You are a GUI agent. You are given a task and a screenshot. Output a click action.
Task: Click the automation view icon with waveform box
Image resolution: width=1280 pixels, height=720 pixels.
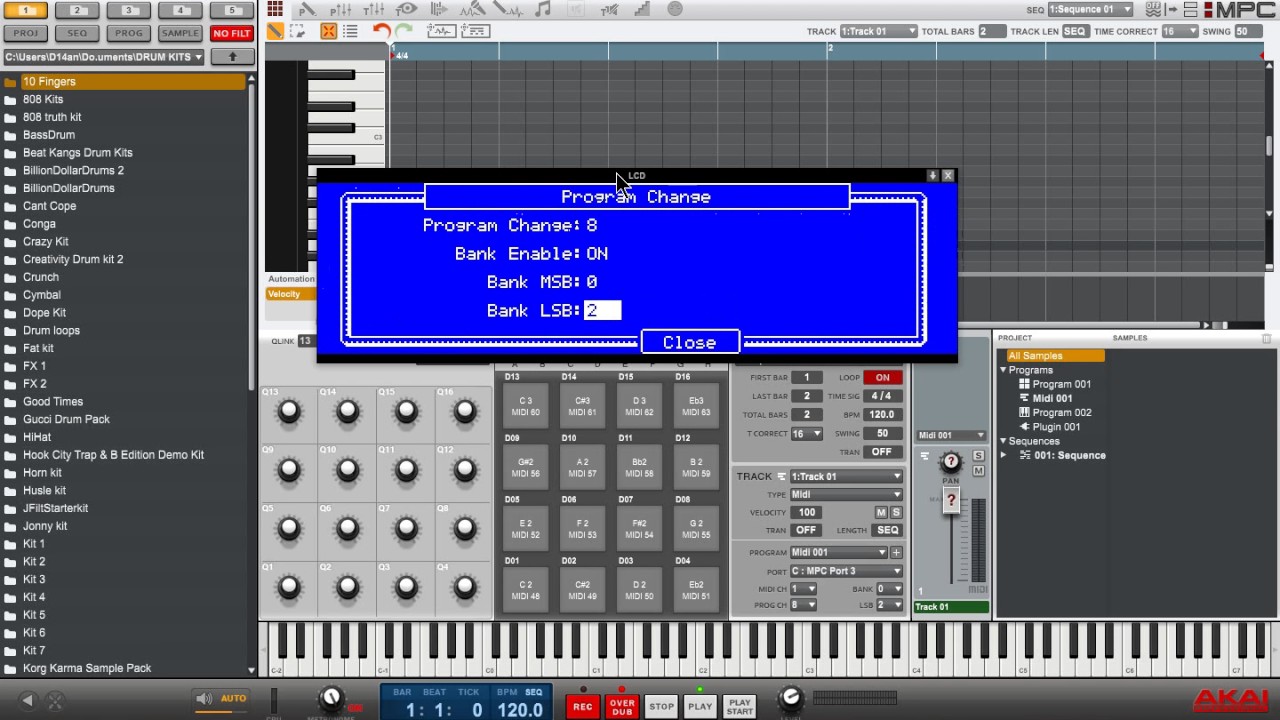[x=440, y=31]
